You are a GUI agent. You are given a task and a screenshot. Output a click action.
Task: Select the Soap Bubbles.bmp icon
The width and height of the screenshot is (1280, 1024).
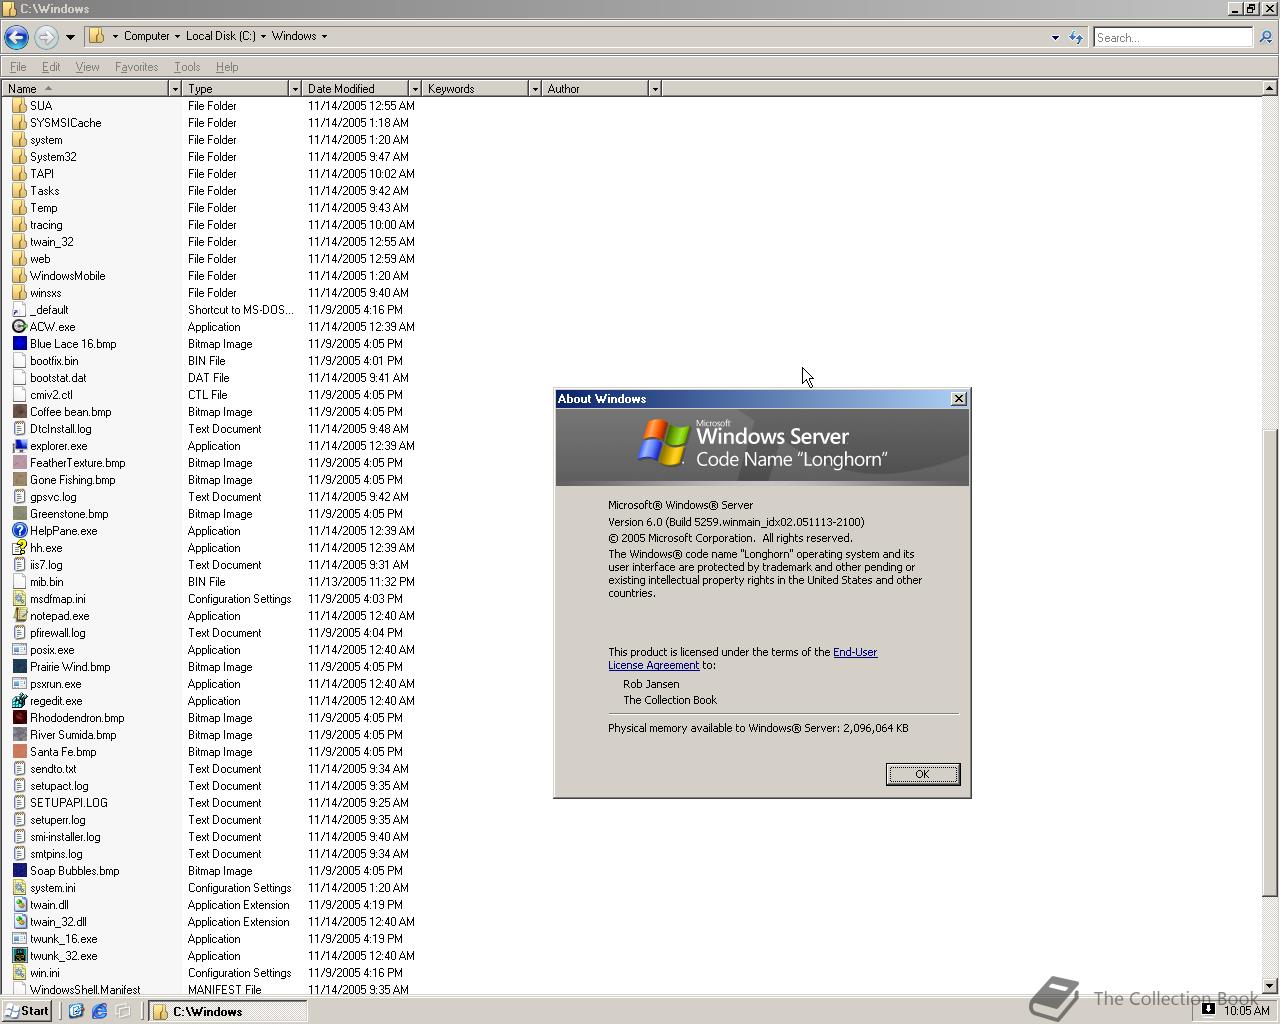[19, 871]
